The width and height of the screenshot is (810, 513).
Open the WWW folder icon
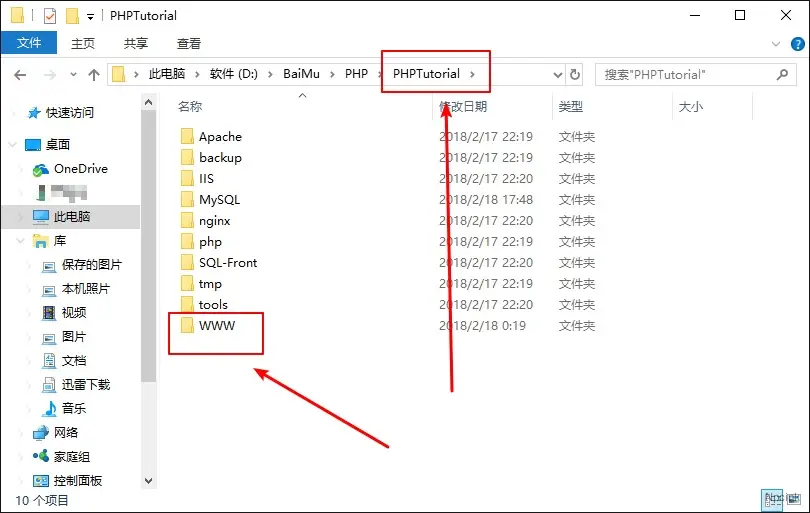pyautogui.click(x=186, y=326)
